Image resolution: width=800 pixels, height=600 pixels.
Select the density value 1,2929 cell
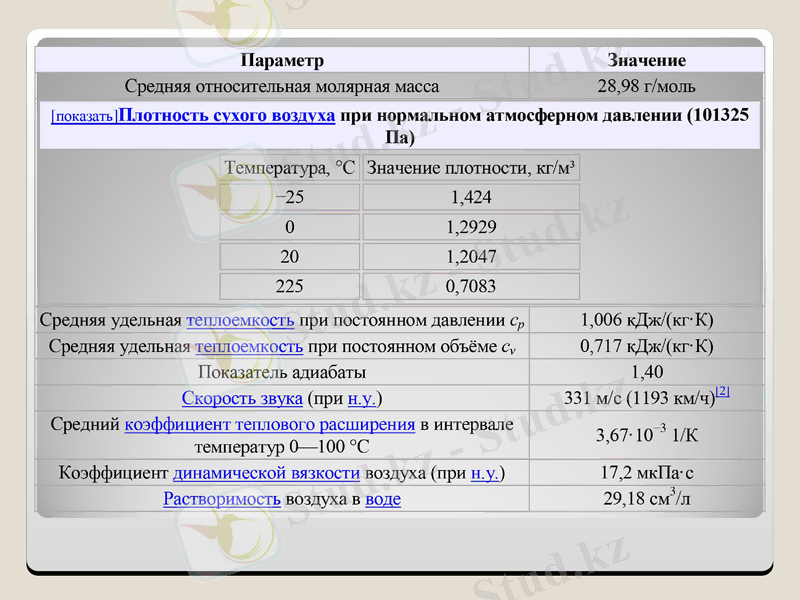coord(470,227)
